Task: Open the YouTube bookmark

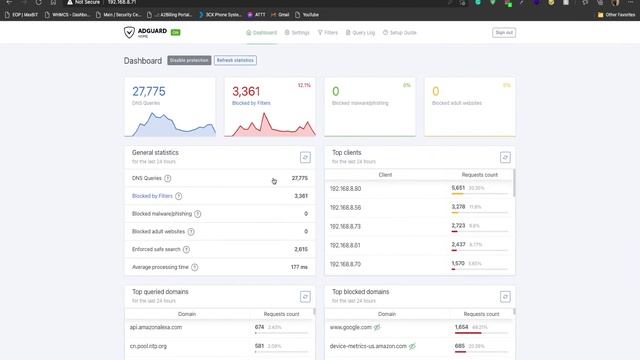Action: point(307,15)
